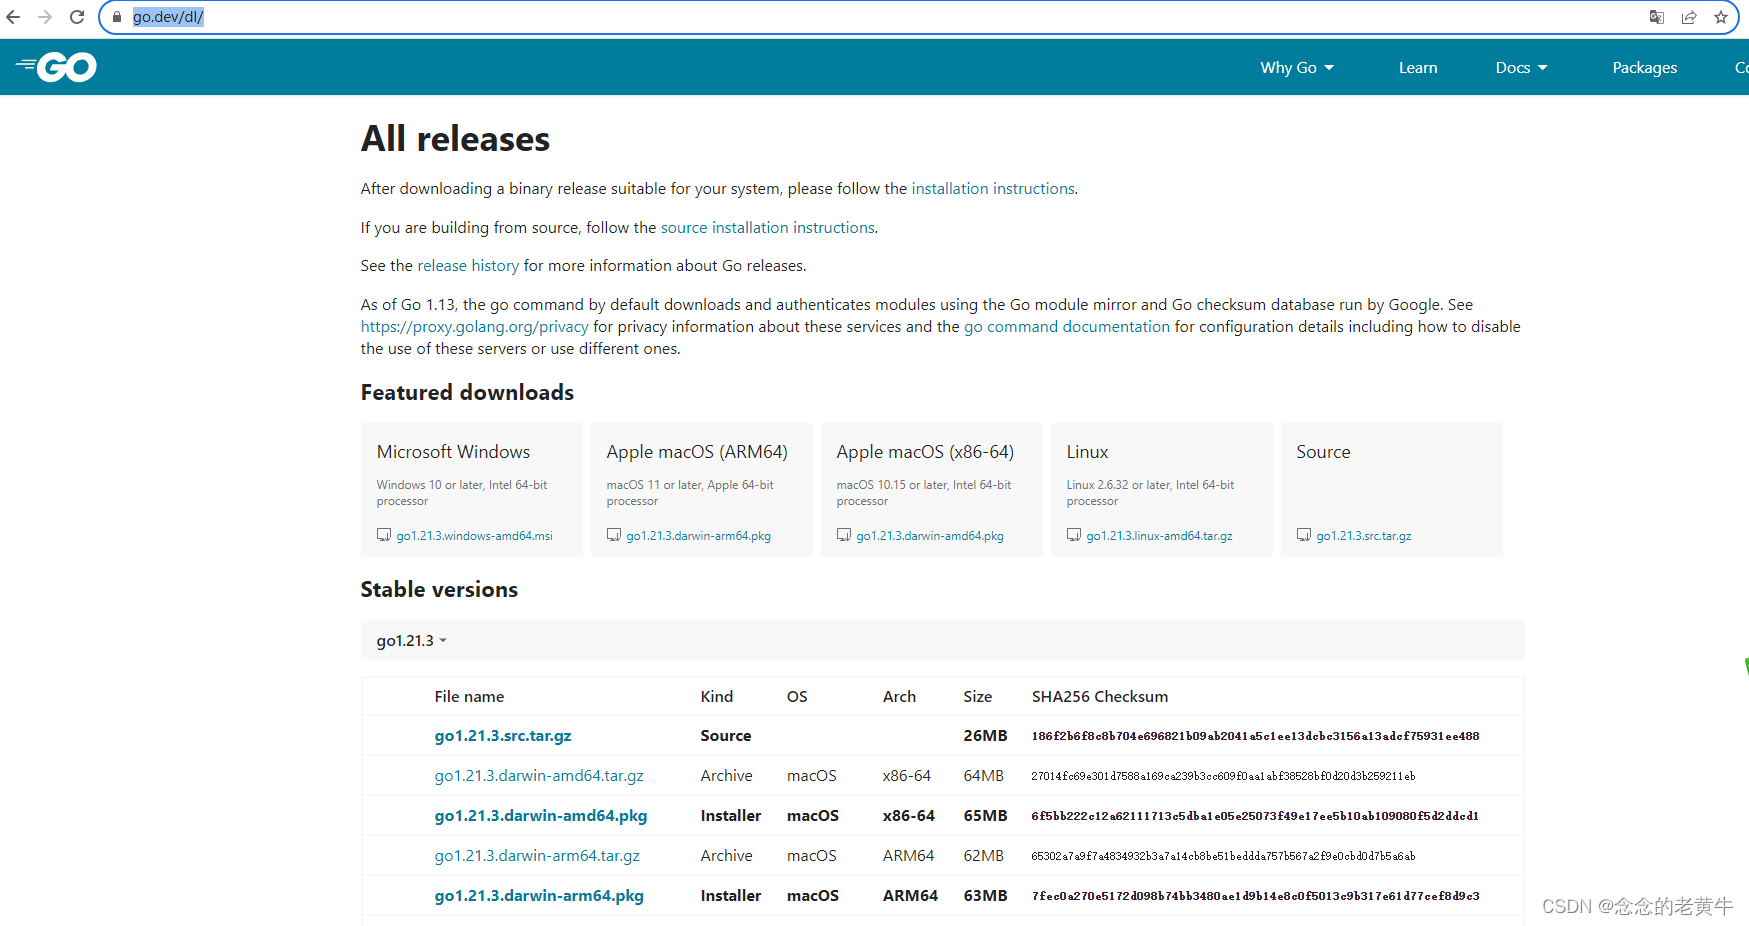Click the Source card title
Image resolution: width=1749 pixels, height=926 pixels.
(x=1323, y=452)
